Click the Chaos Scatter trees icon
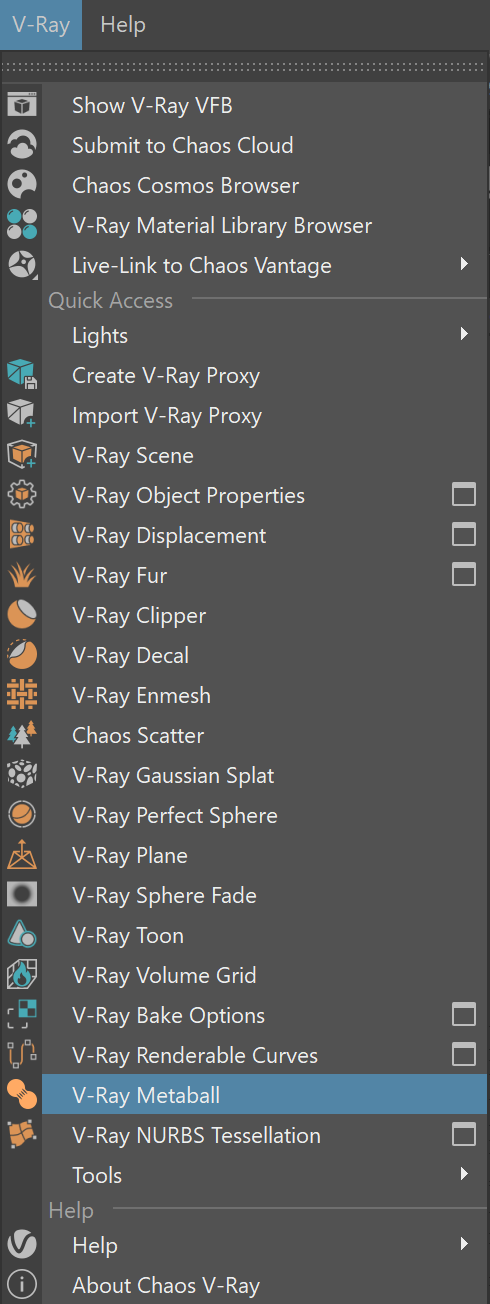 tap(22, 735)
